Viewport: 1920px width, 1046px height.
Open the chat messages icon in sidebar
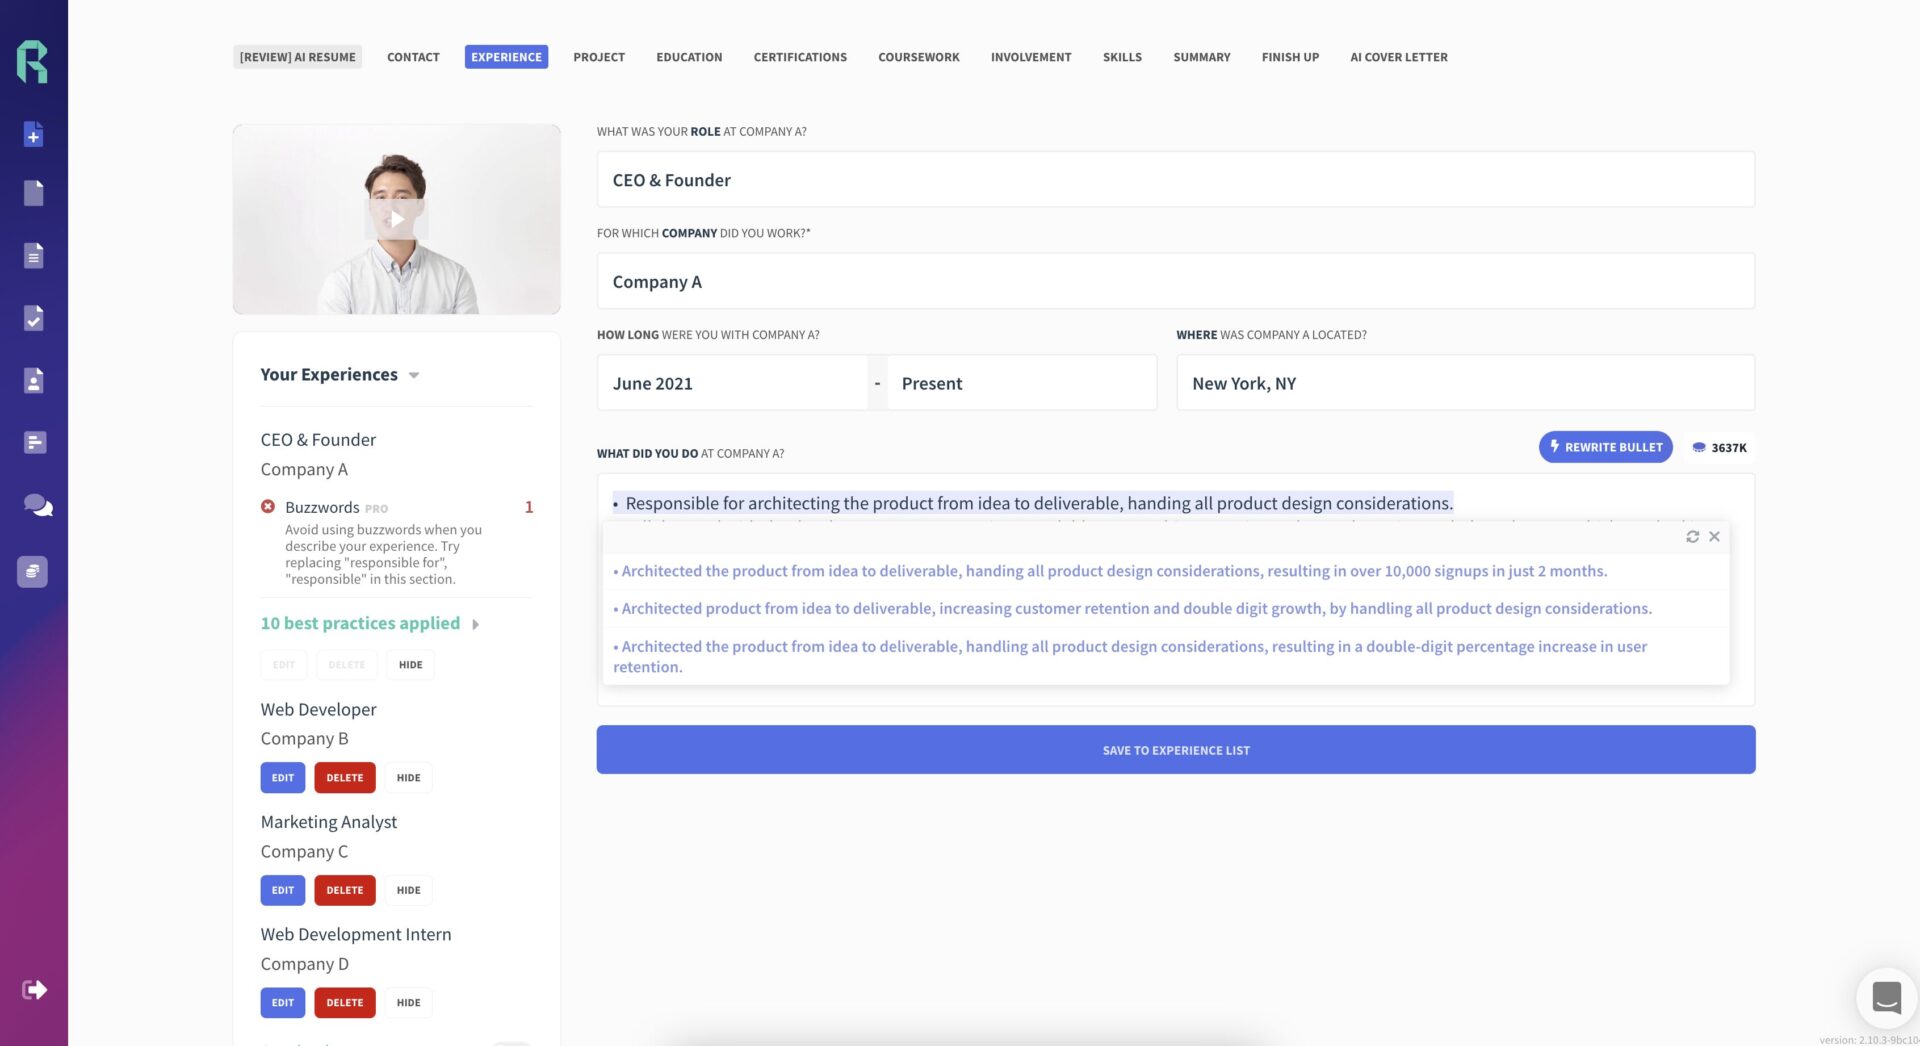35,506
